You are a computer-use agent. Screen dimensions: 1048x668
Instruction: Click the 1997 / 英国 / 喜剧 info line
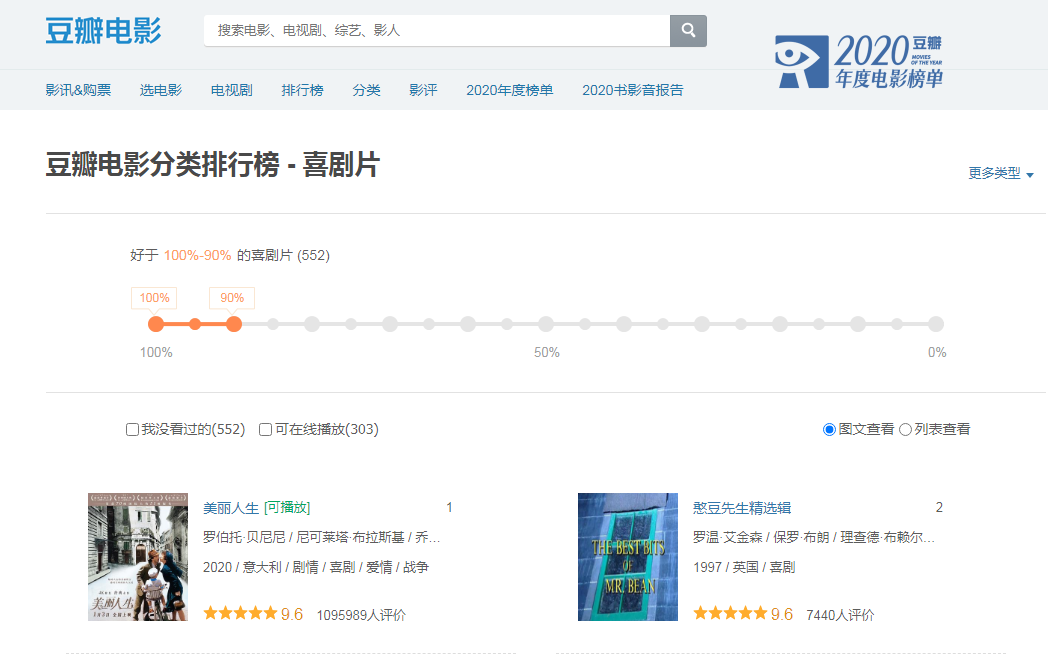pos(744,568)
